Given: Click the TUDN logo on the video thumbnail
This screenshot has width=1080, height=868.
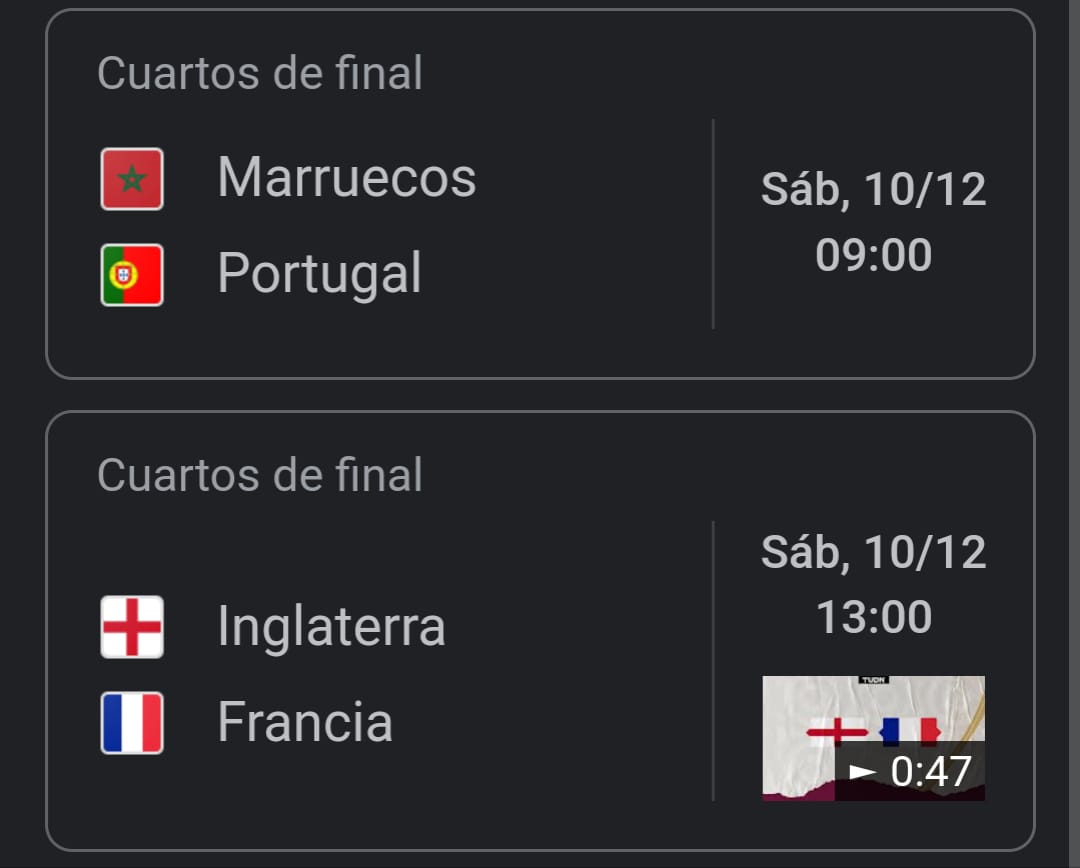Looking at the screenshot, I should [x=873, y=681].
